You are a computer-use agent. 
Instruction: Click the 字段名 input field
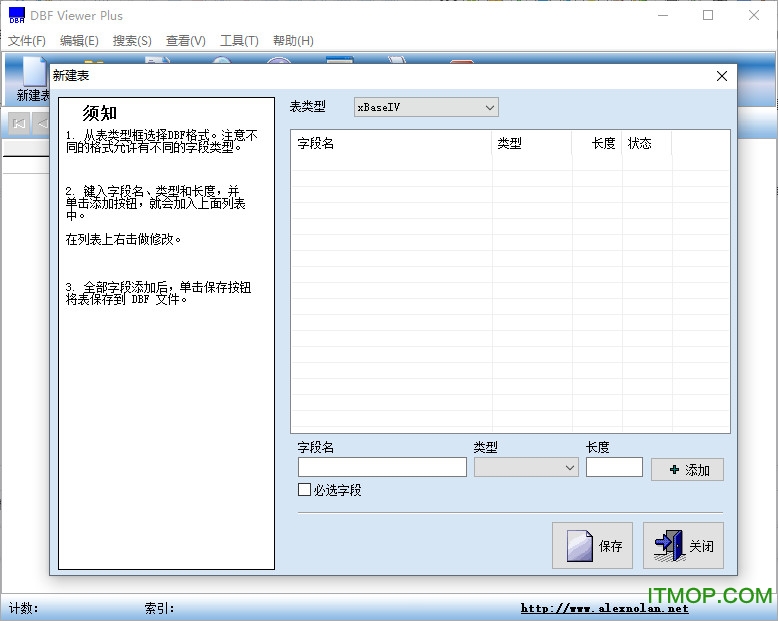pyautogui.click(x=382, y=467)
